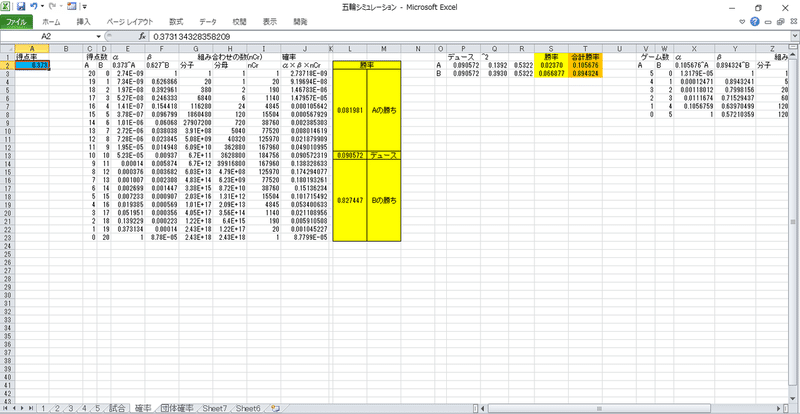Open the データ ribbon tab

(x=208, y=22)
